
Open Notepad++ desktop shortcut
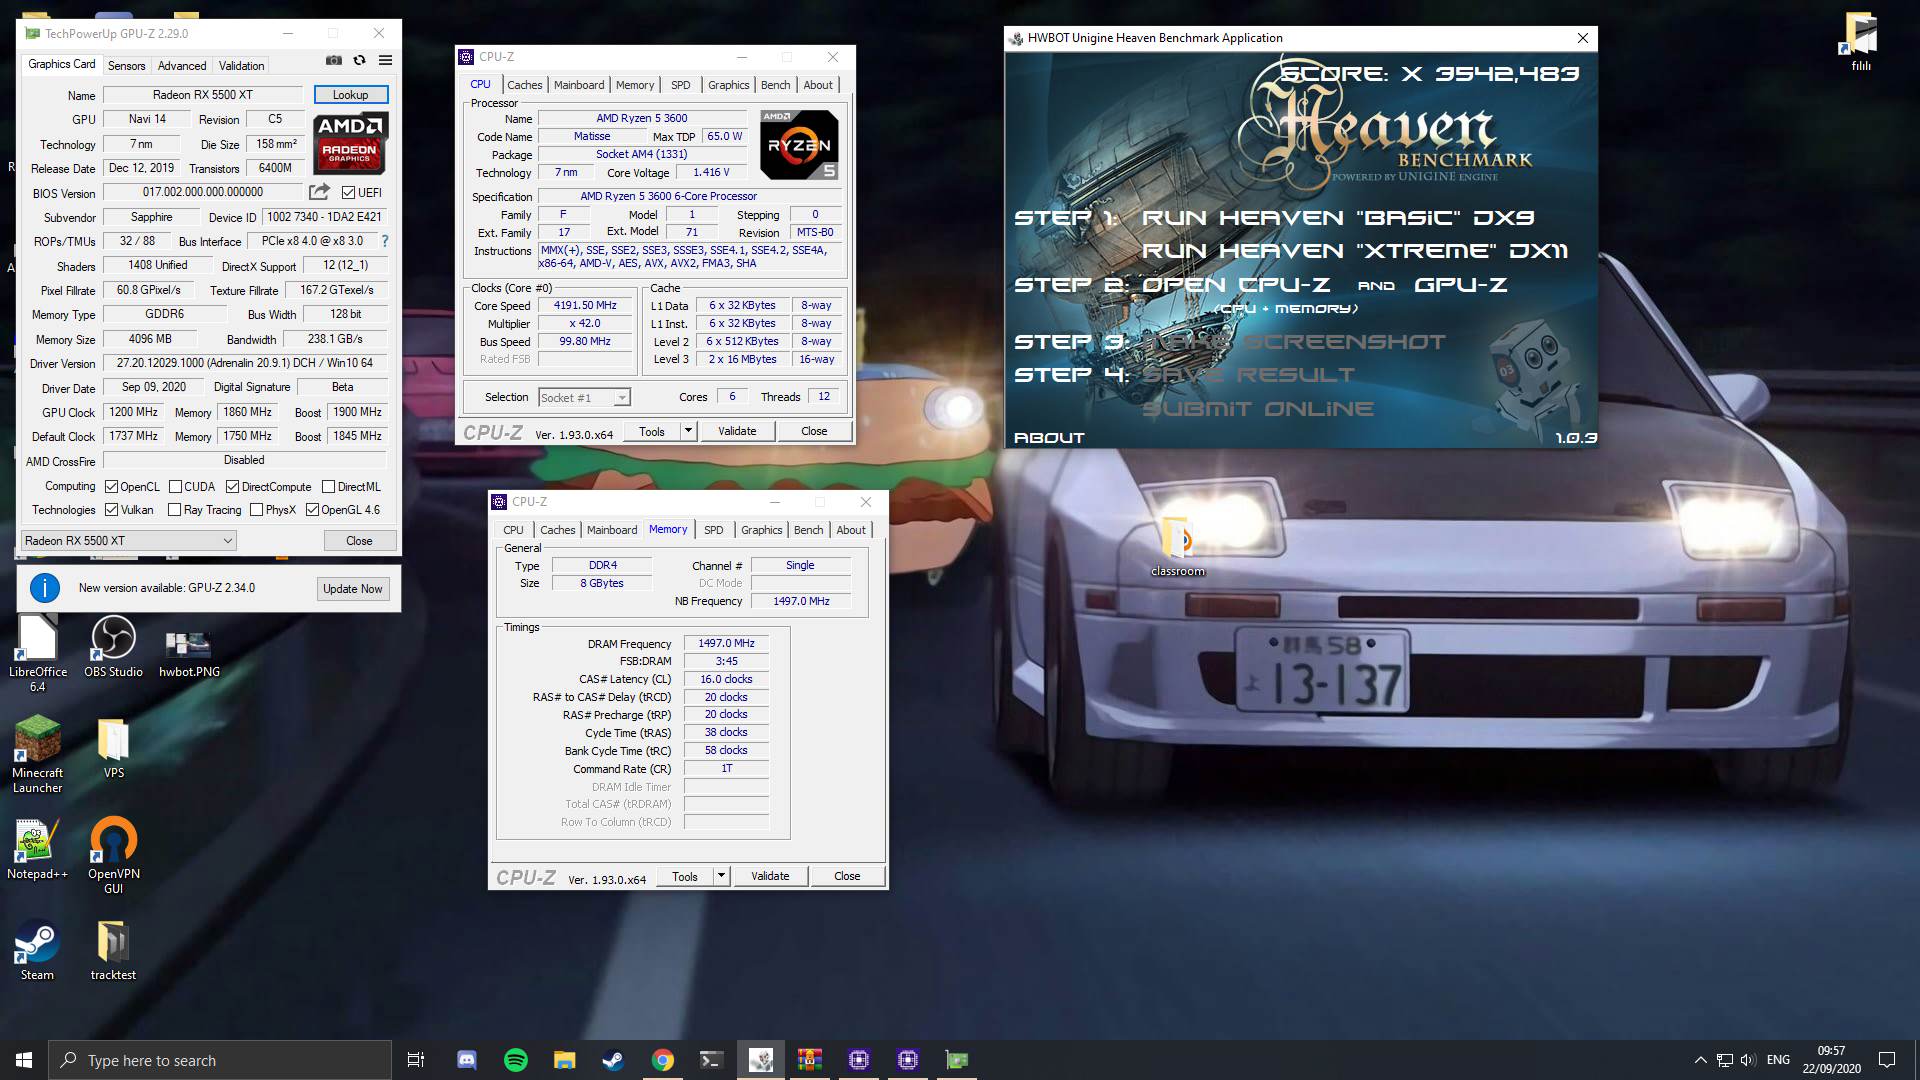coord(37,849)
